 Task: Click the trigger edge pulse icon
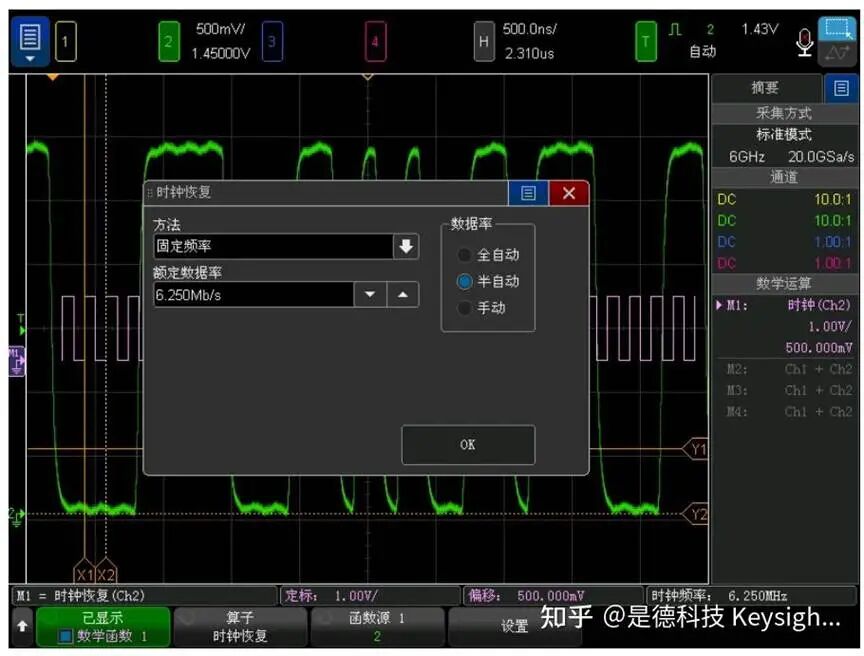coord(675,29)
